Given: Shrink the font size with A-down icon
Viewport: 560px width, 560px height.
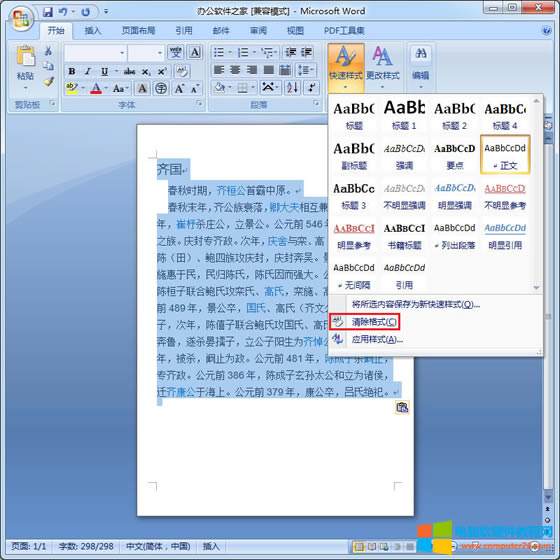Looking at the screenshot, I should click(195, 88).
